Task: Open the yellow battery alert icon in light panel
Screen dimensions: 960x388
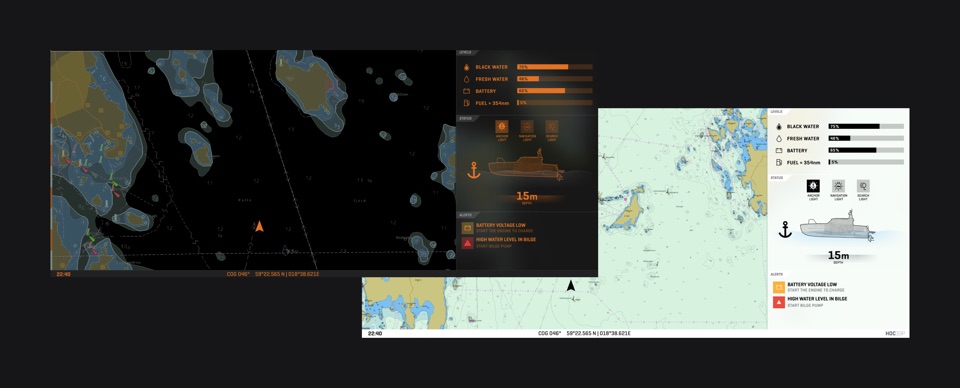Action: [779, 287]
